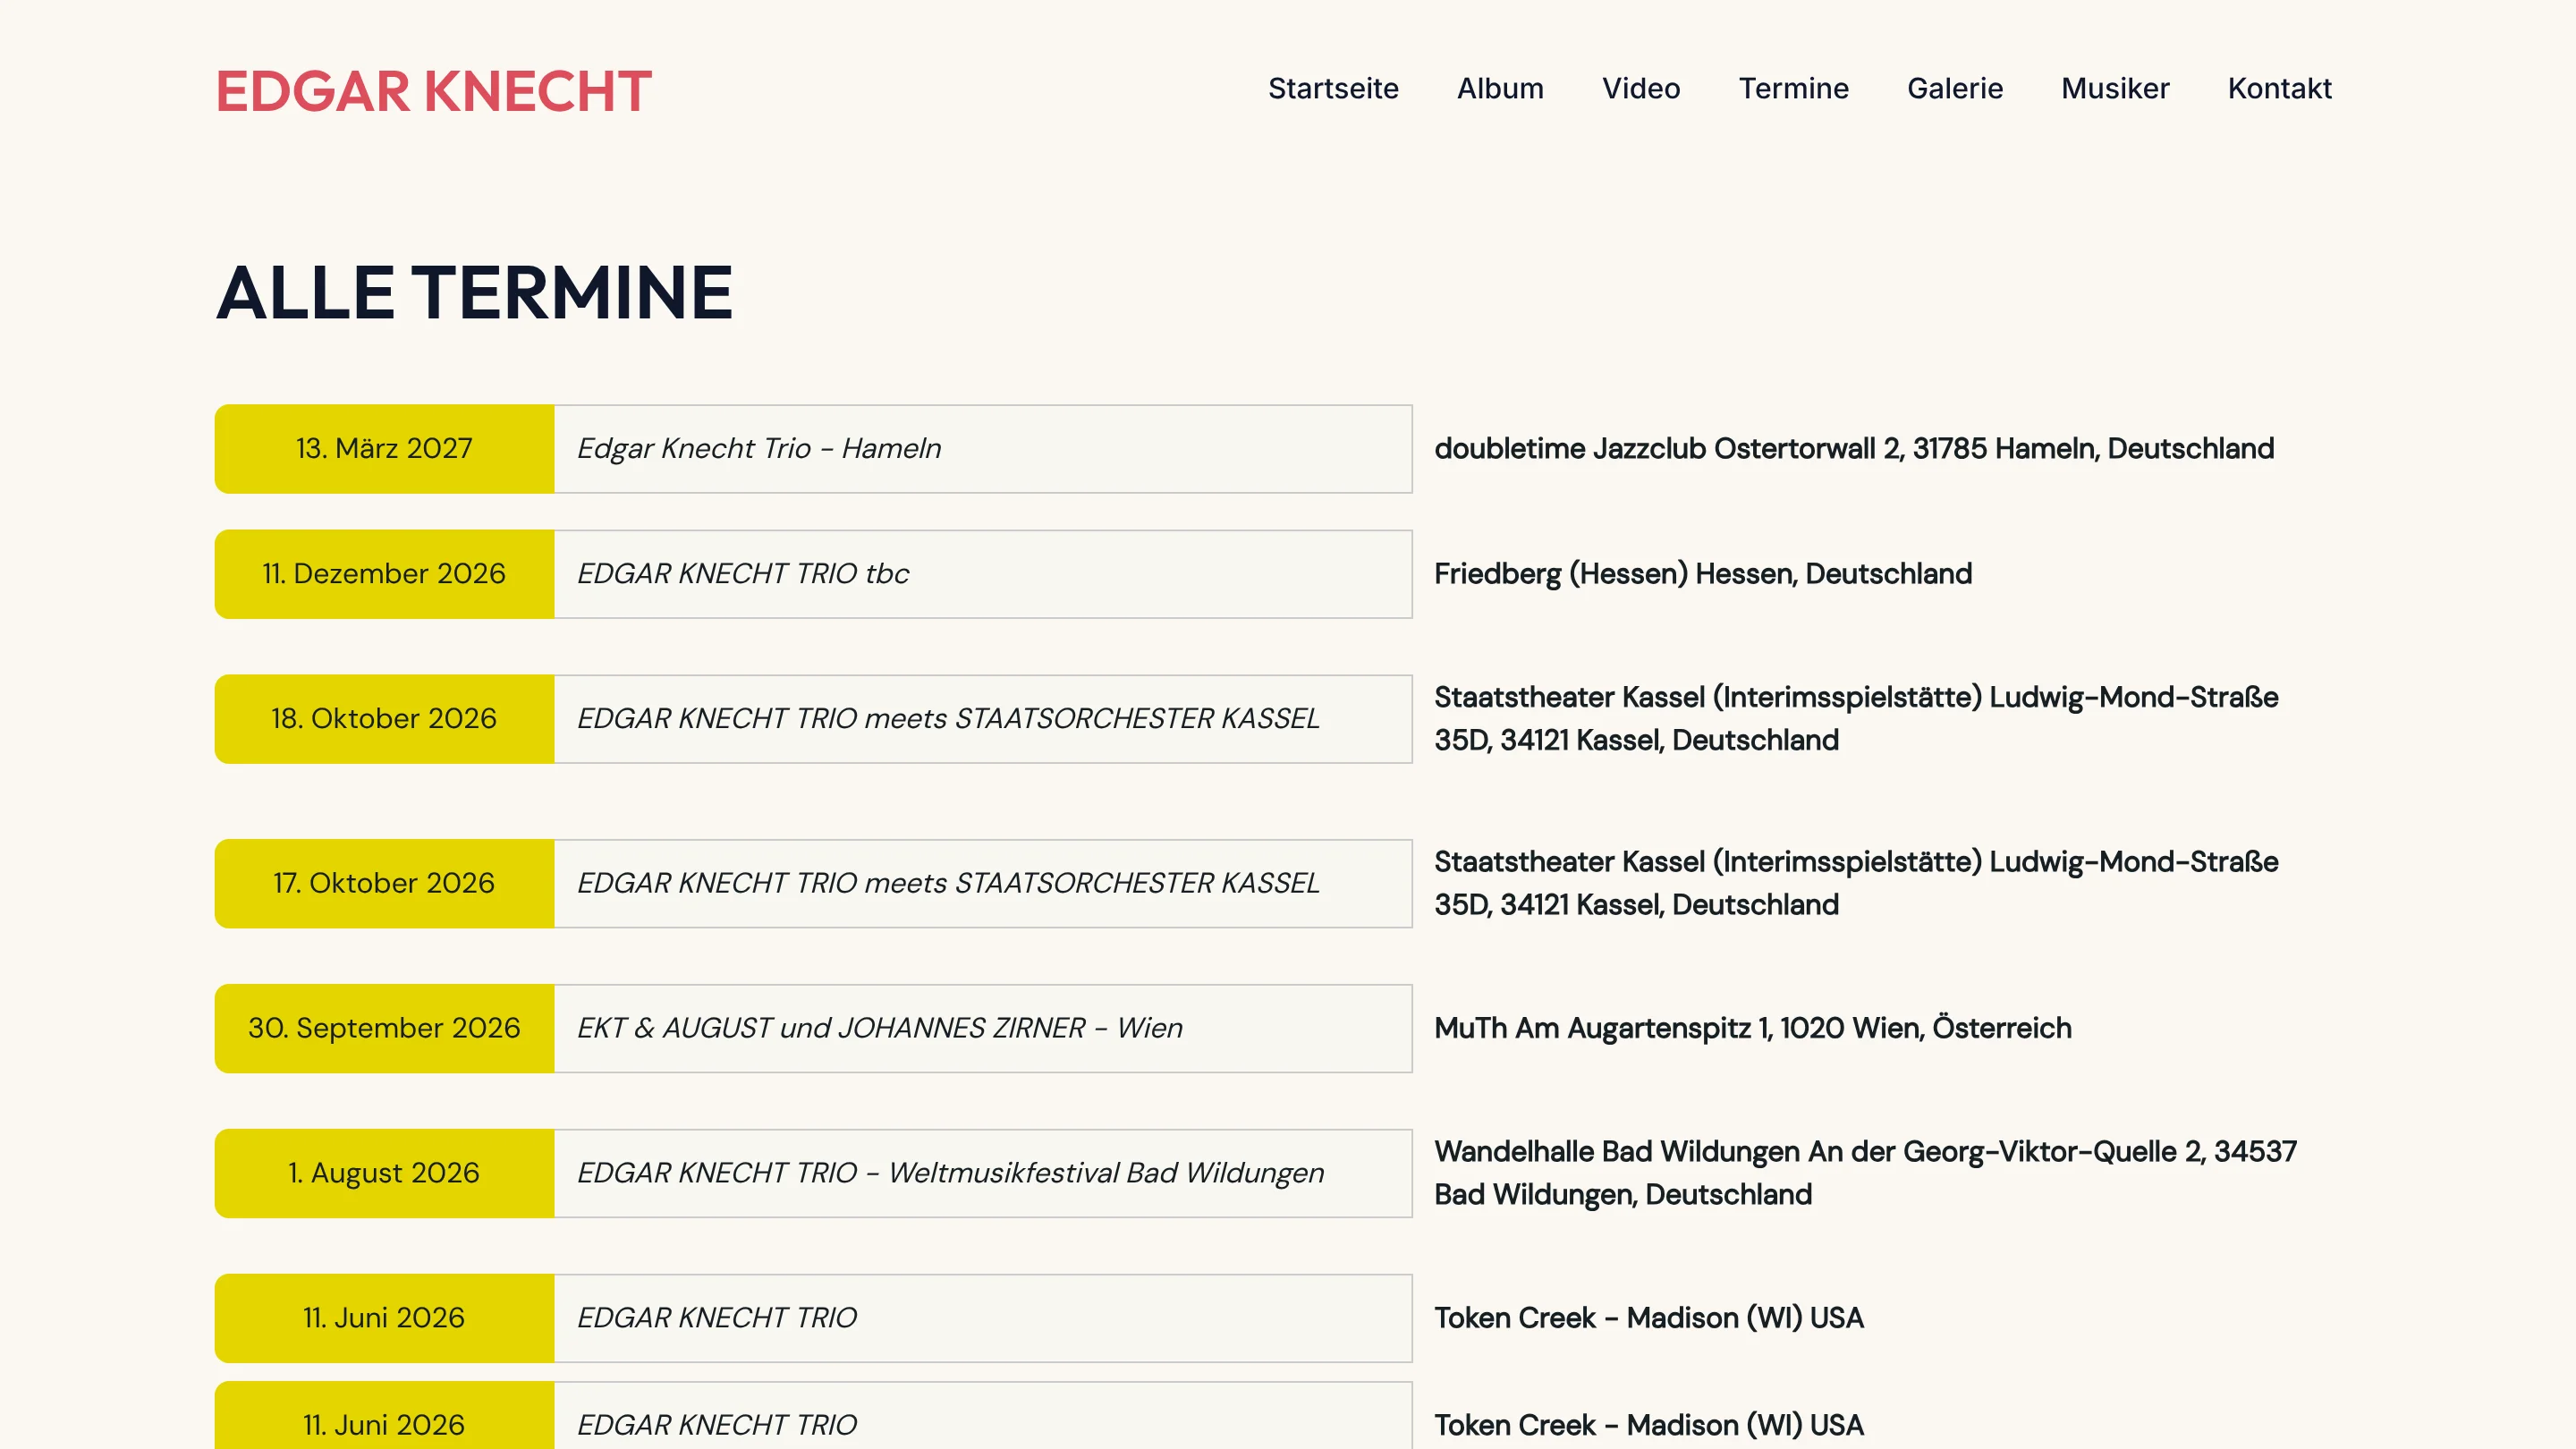The image size is (2576, 1449).
Task: Click the 18. Oktober 2026 date badge
Action: coord(384,718)
